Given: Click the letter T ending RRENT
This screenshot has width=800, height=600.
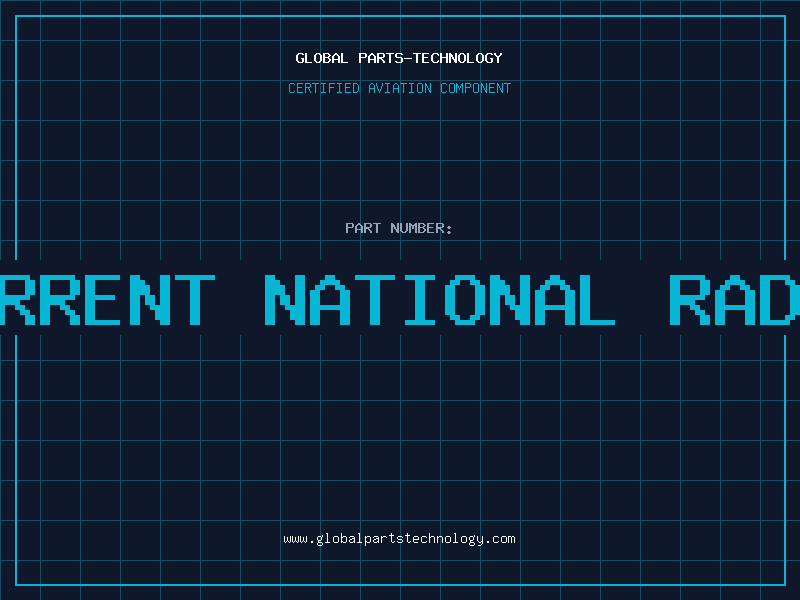Looking at the screenshot, I should tap(189, 300).
